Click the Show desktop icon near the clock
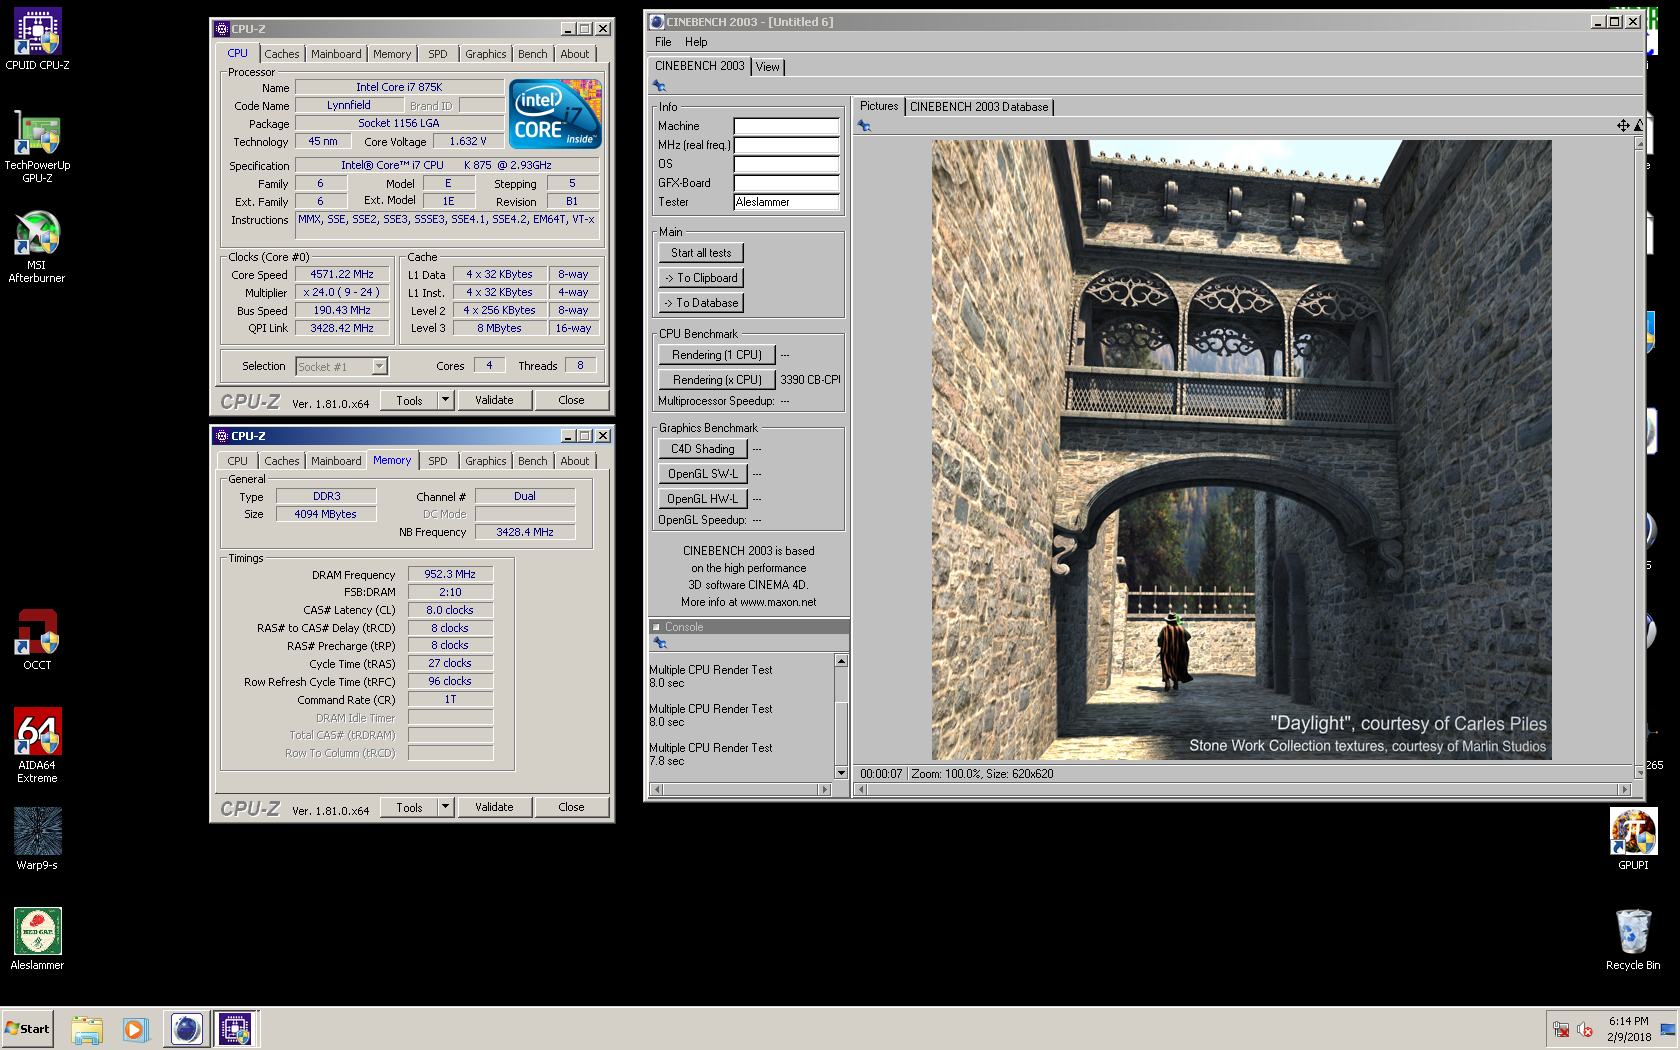This screenshot has height=1050, width=1680. pyautogui.click(x=1668, y=1030)
